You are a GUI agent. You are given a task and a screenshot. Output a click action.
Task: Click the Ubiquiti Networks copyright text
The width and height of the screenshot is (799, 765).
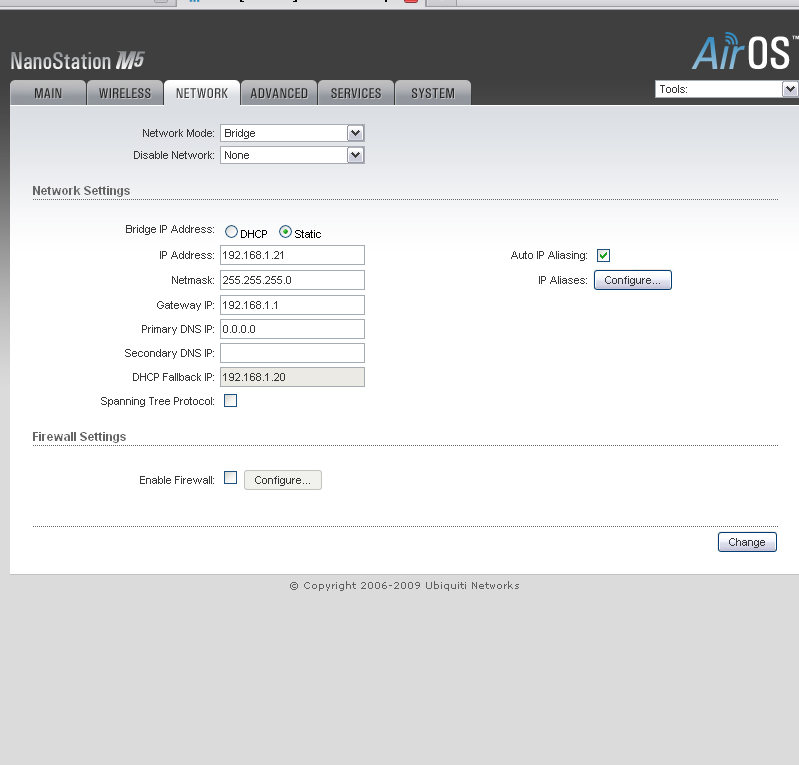(405, 586)
